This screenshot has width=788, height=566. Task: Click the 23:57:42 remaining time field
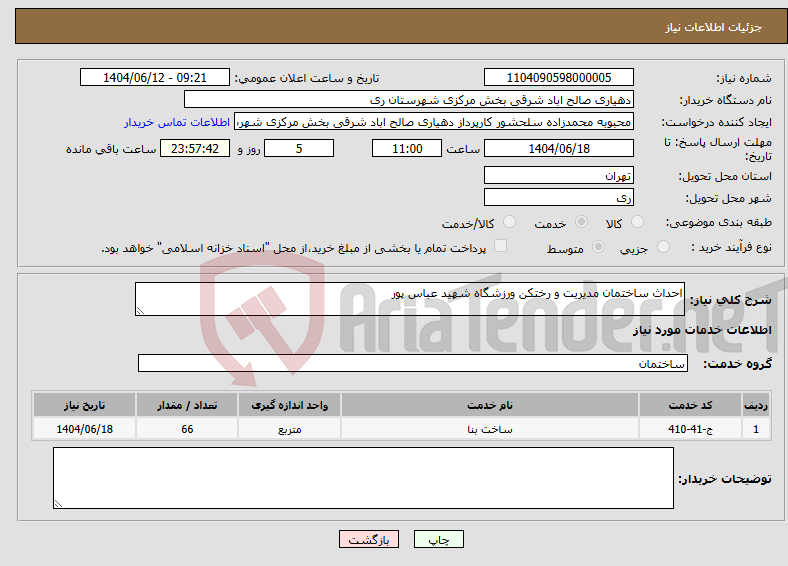(195, 148)
